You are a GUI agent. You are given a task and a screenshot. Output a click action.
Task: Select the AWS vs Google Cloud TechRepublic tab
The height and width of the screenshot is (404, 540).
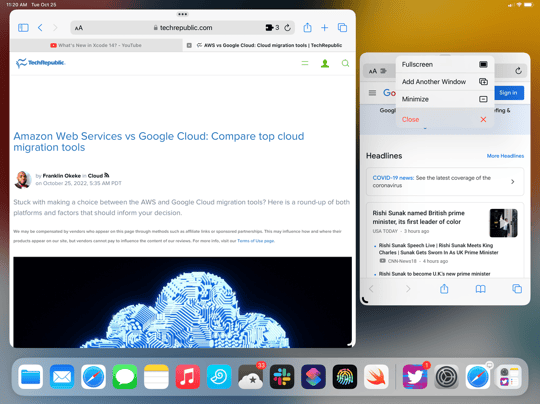(269, 45)
